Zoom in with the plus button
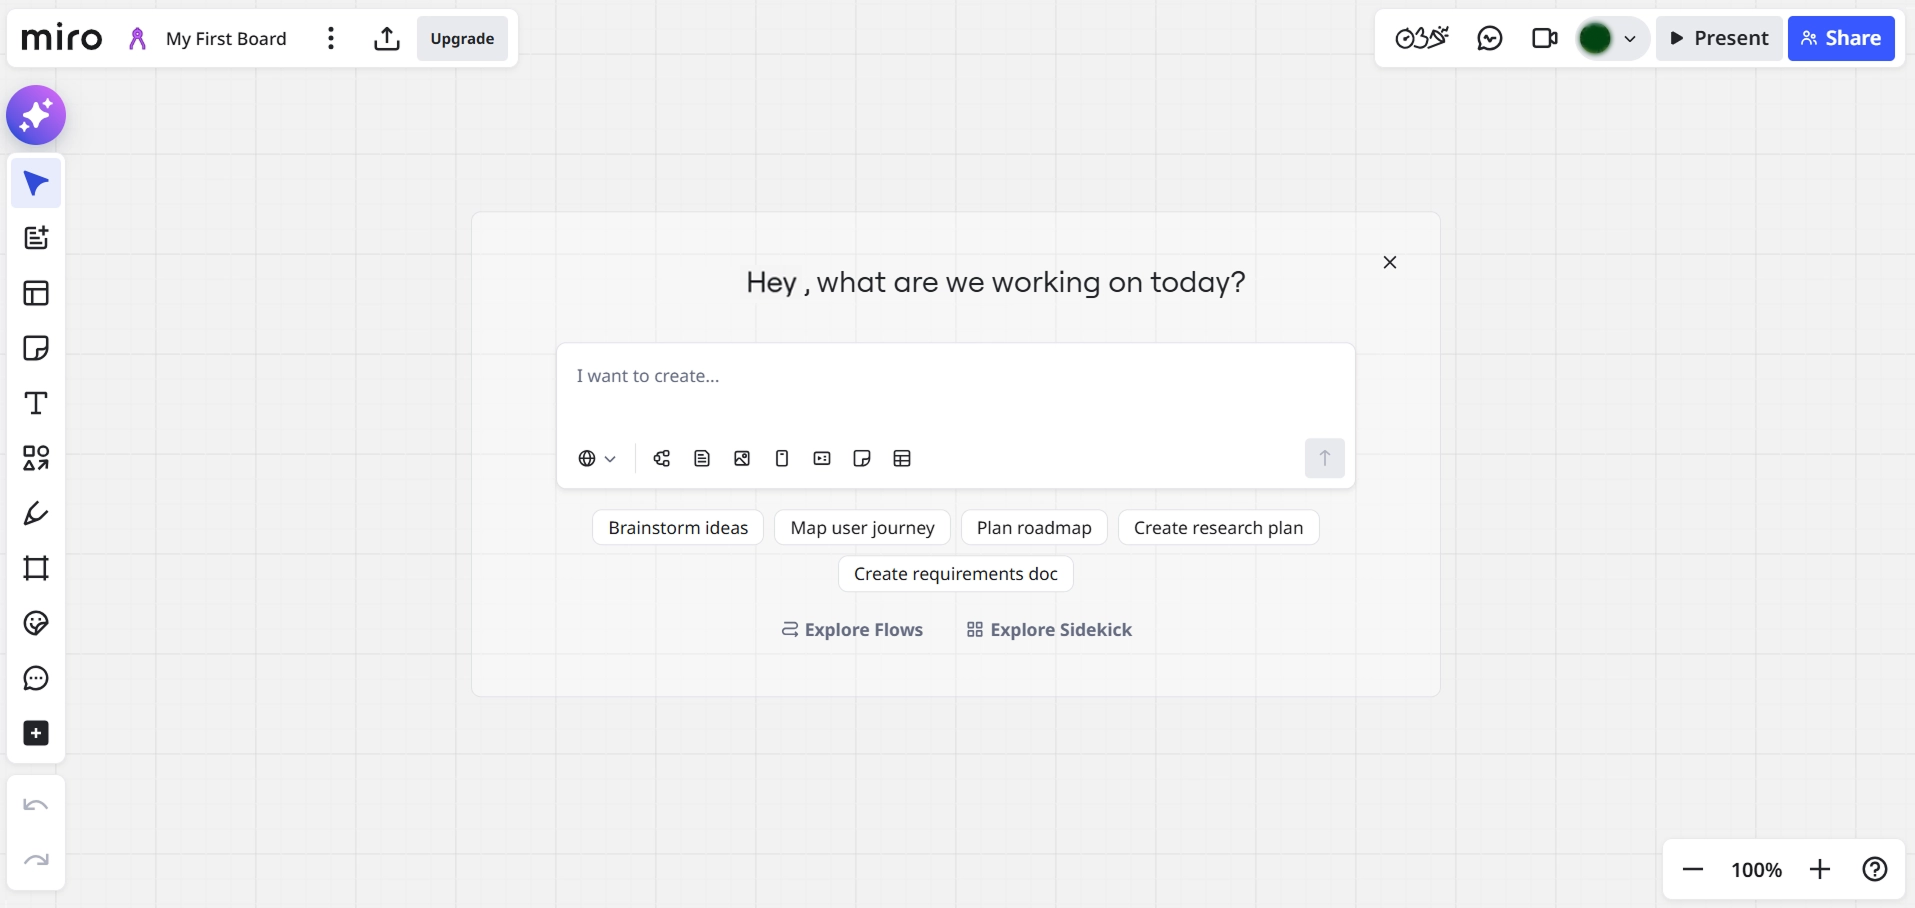 [x=1820, y=870]
